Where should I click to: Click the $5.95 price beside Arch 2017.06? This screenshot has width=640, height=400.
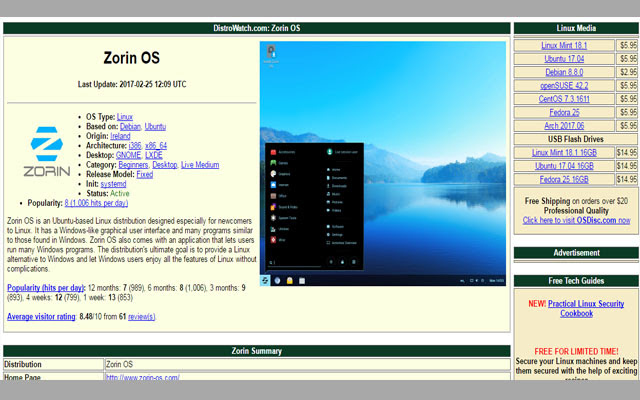coord(628,126)
